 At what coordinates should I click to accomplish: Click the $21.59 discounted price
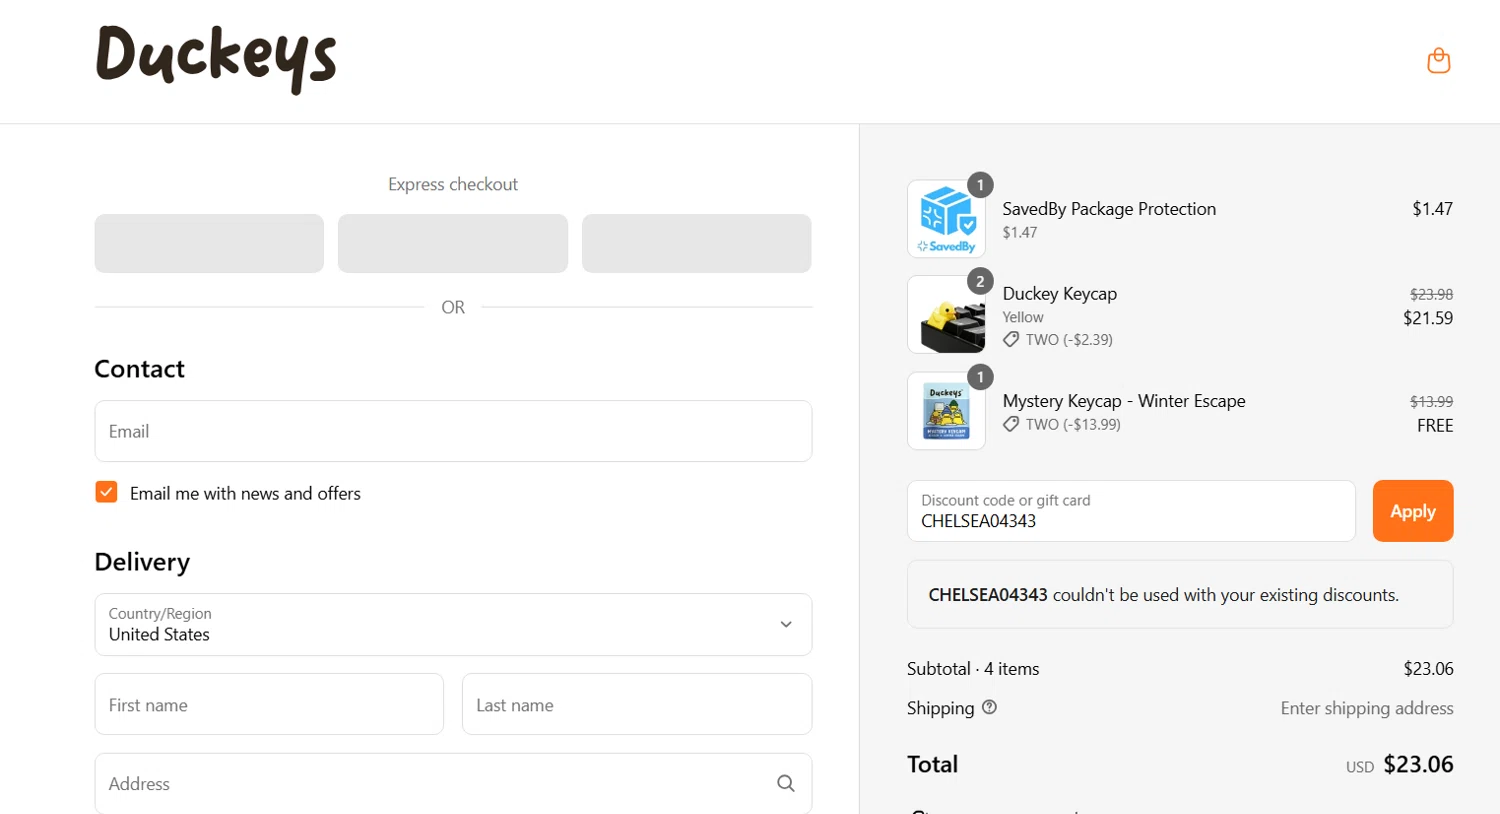pyautogui.click(x=1428, y=318)
